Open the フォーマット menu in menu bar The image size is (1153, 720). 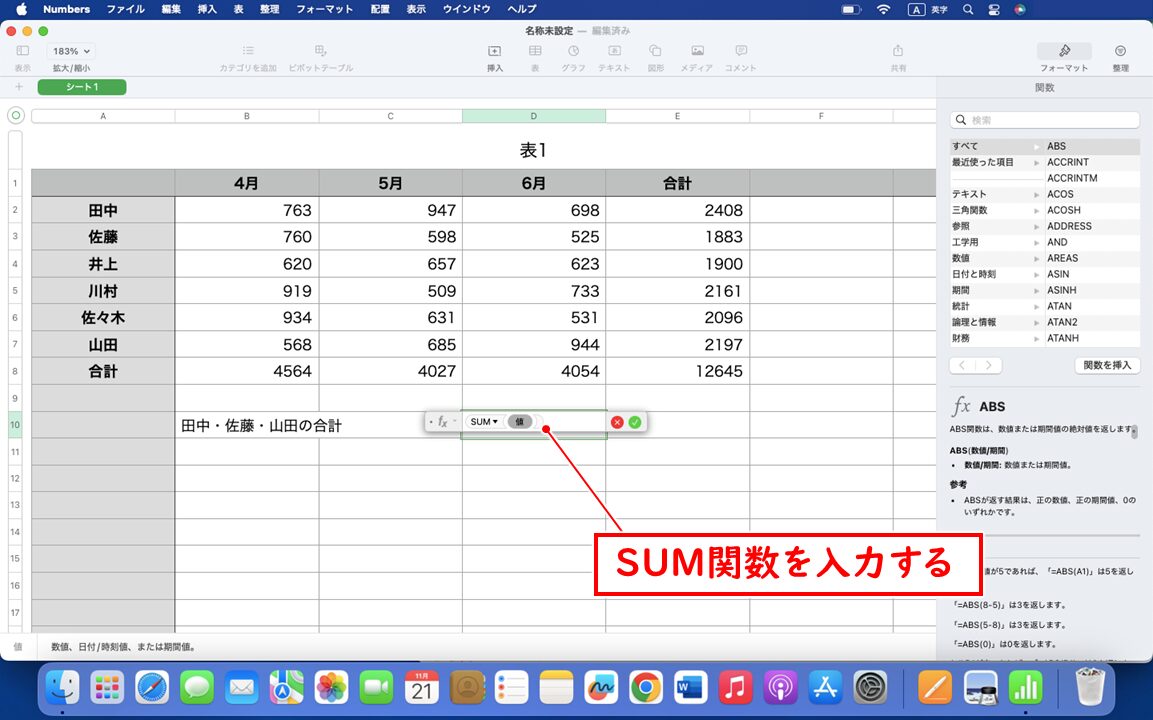pos(324,9)
